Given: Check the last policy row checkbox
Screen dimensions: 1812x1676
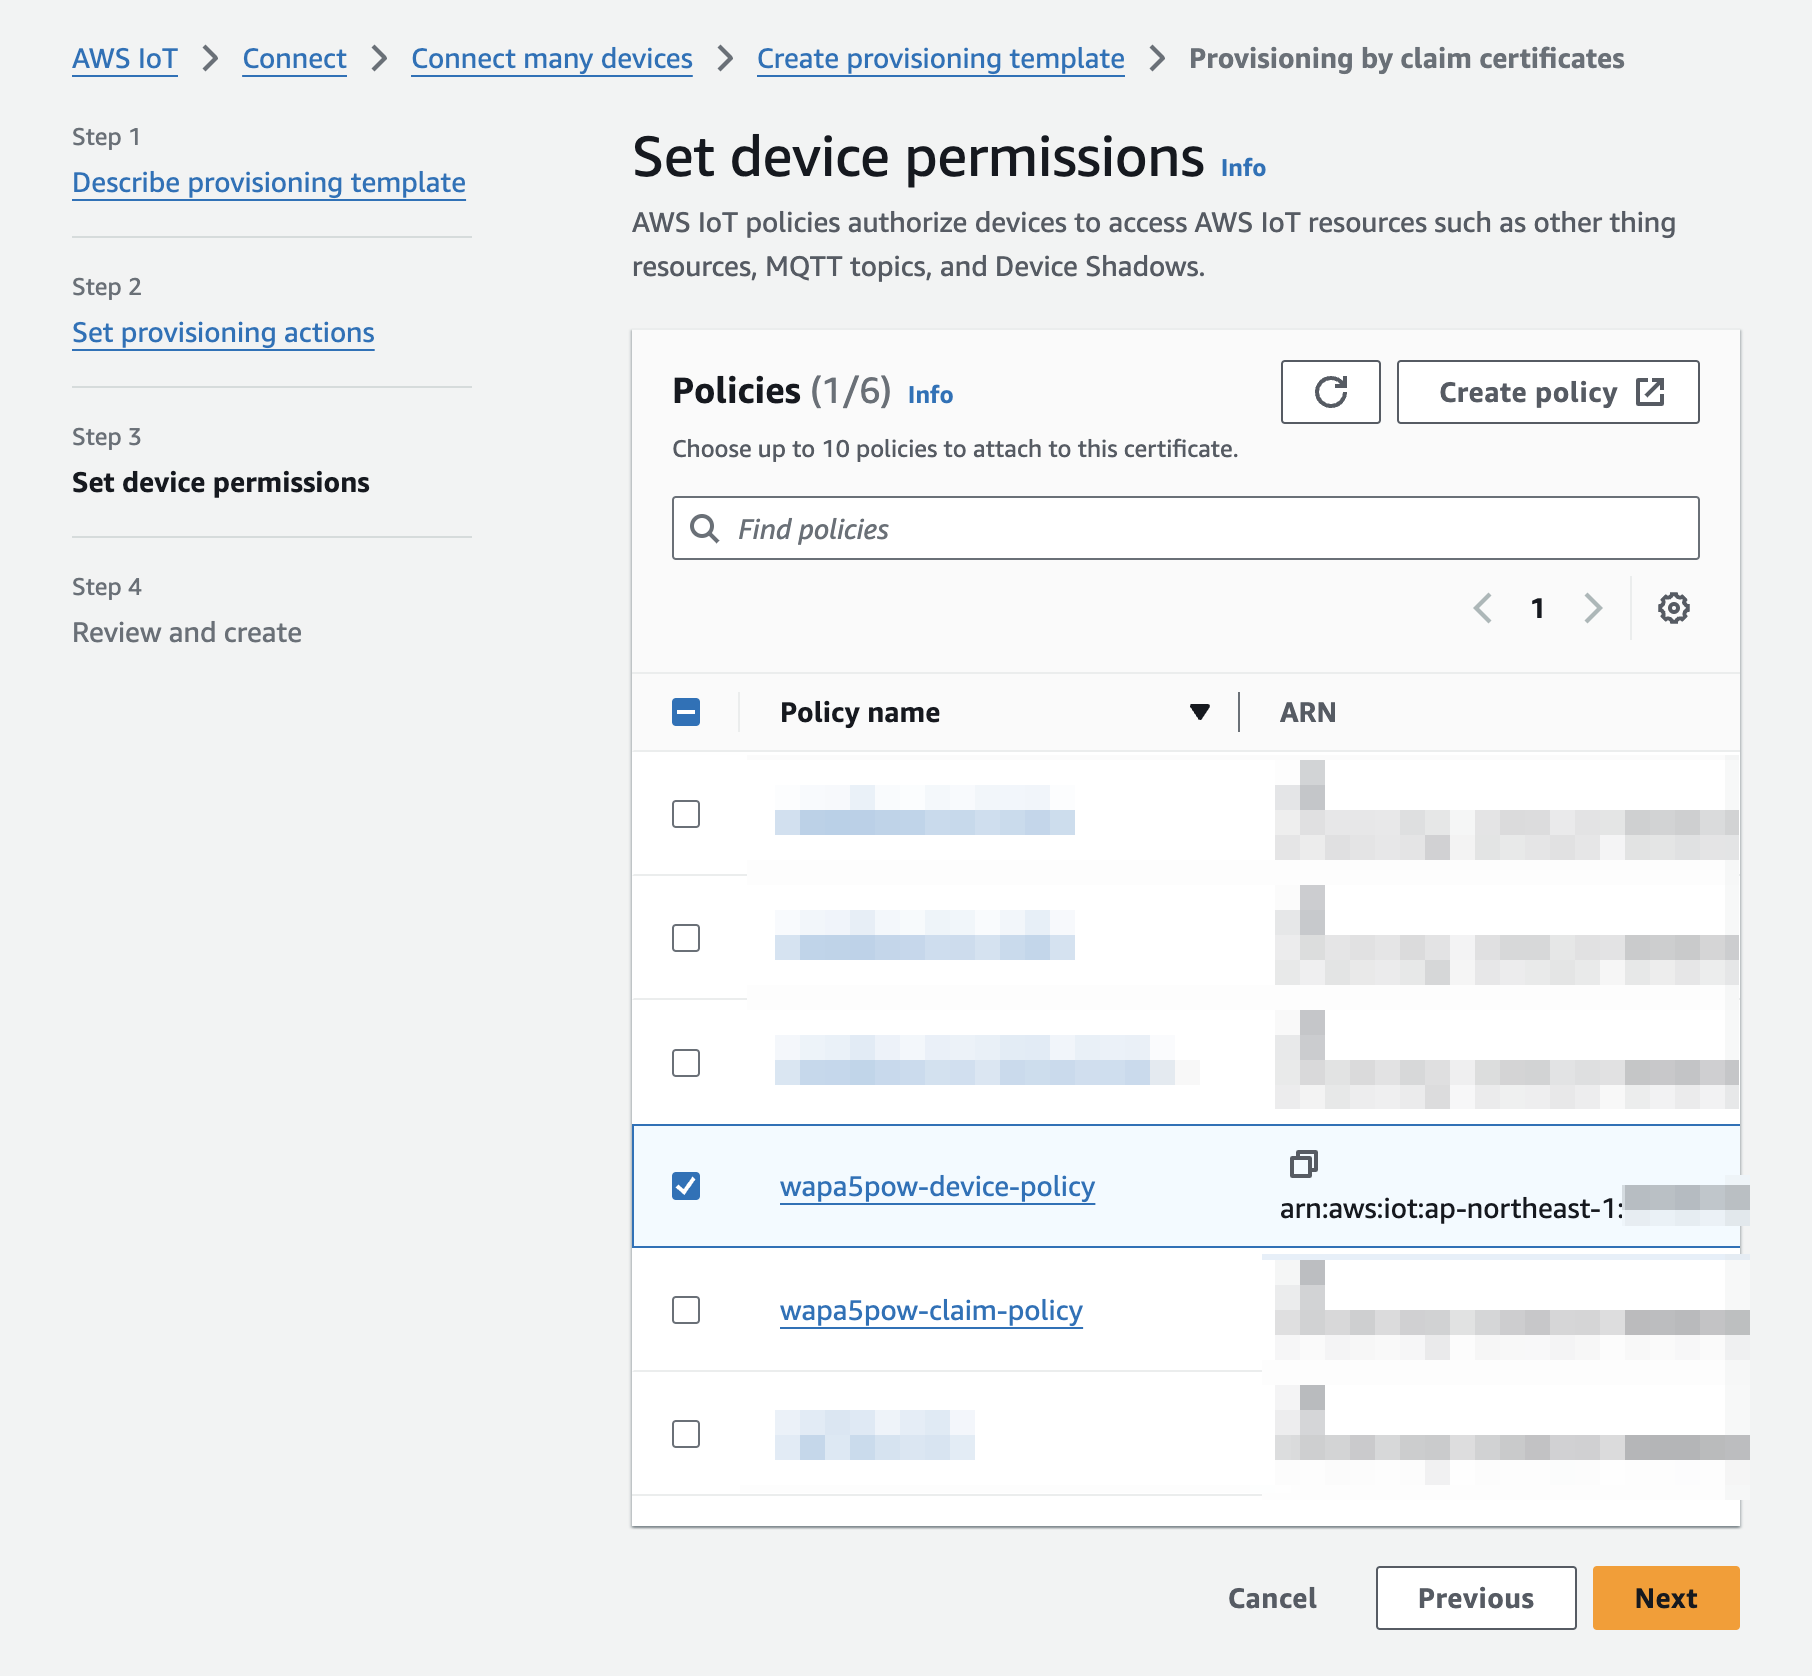Looking at the screenshot, I should click(686, 1434).
